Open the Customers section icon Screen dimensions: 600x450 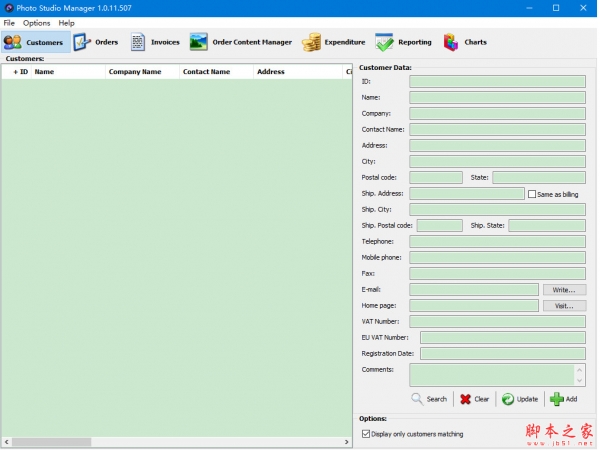[13, 42]
